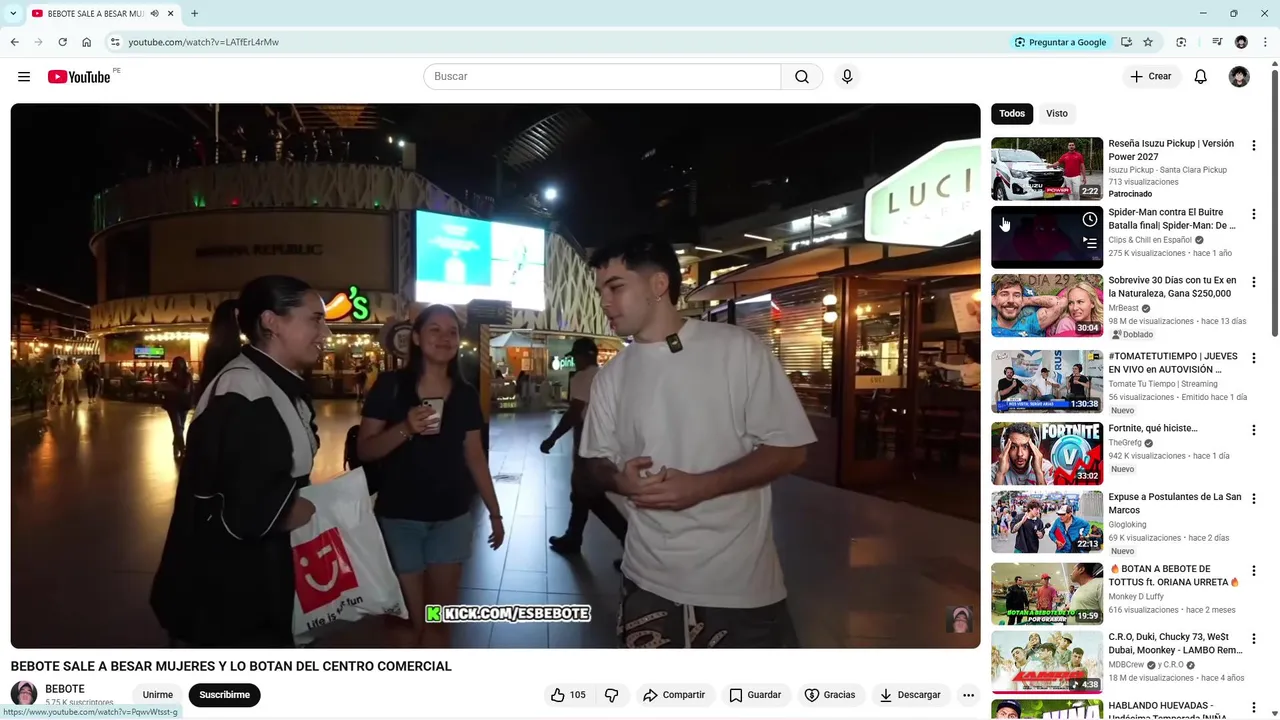Click the Guardar button
Viewport: 1280px width, 720px height.
(x=755, y=695)
